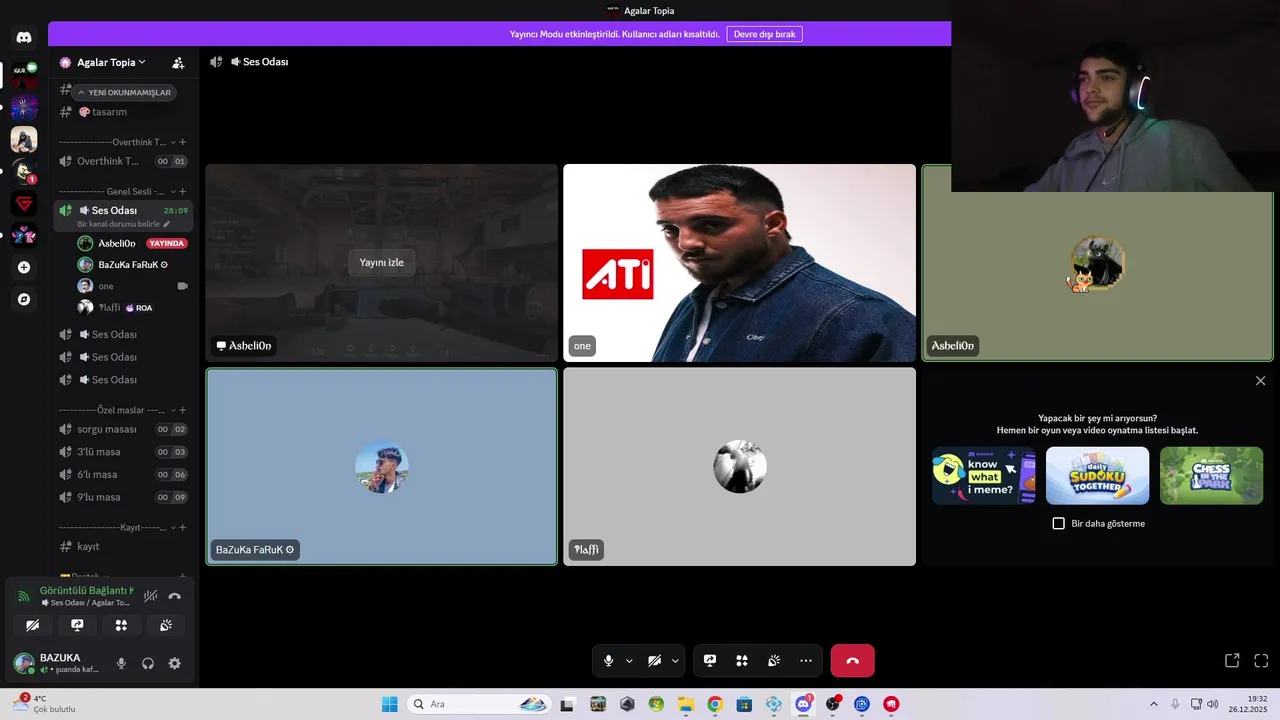Select Asheli0n in voice channel member list
This screenshot has height=720, width=1280.
pos(132,243)
